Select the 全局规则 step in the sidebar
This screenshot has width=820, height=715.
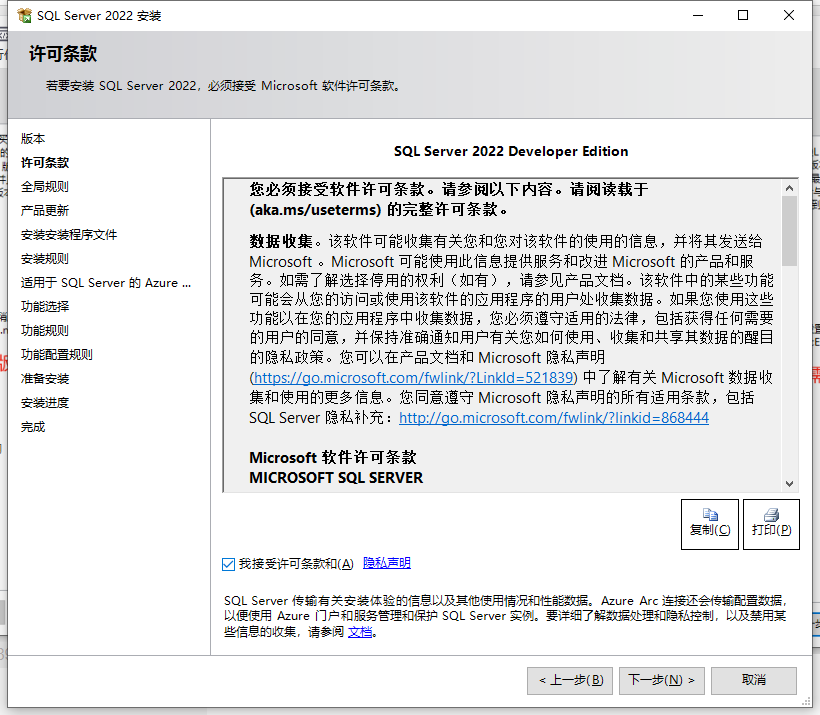(45, 187)
